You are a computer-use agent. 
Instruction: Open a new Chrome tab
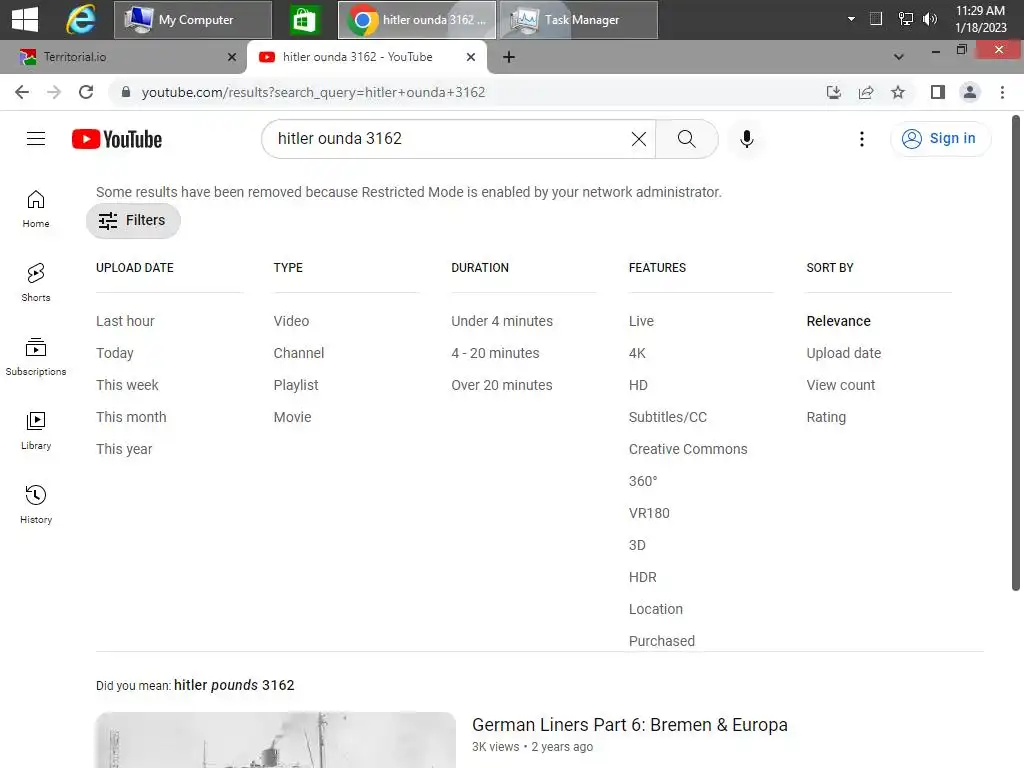(509, 57)
